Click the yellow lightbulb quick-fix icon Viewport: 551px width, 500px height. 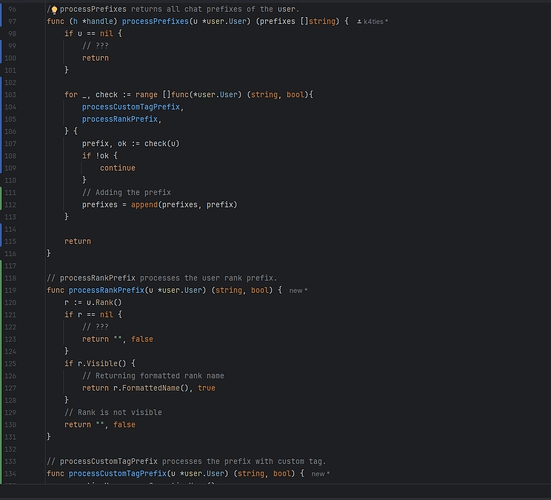point(54,9)
